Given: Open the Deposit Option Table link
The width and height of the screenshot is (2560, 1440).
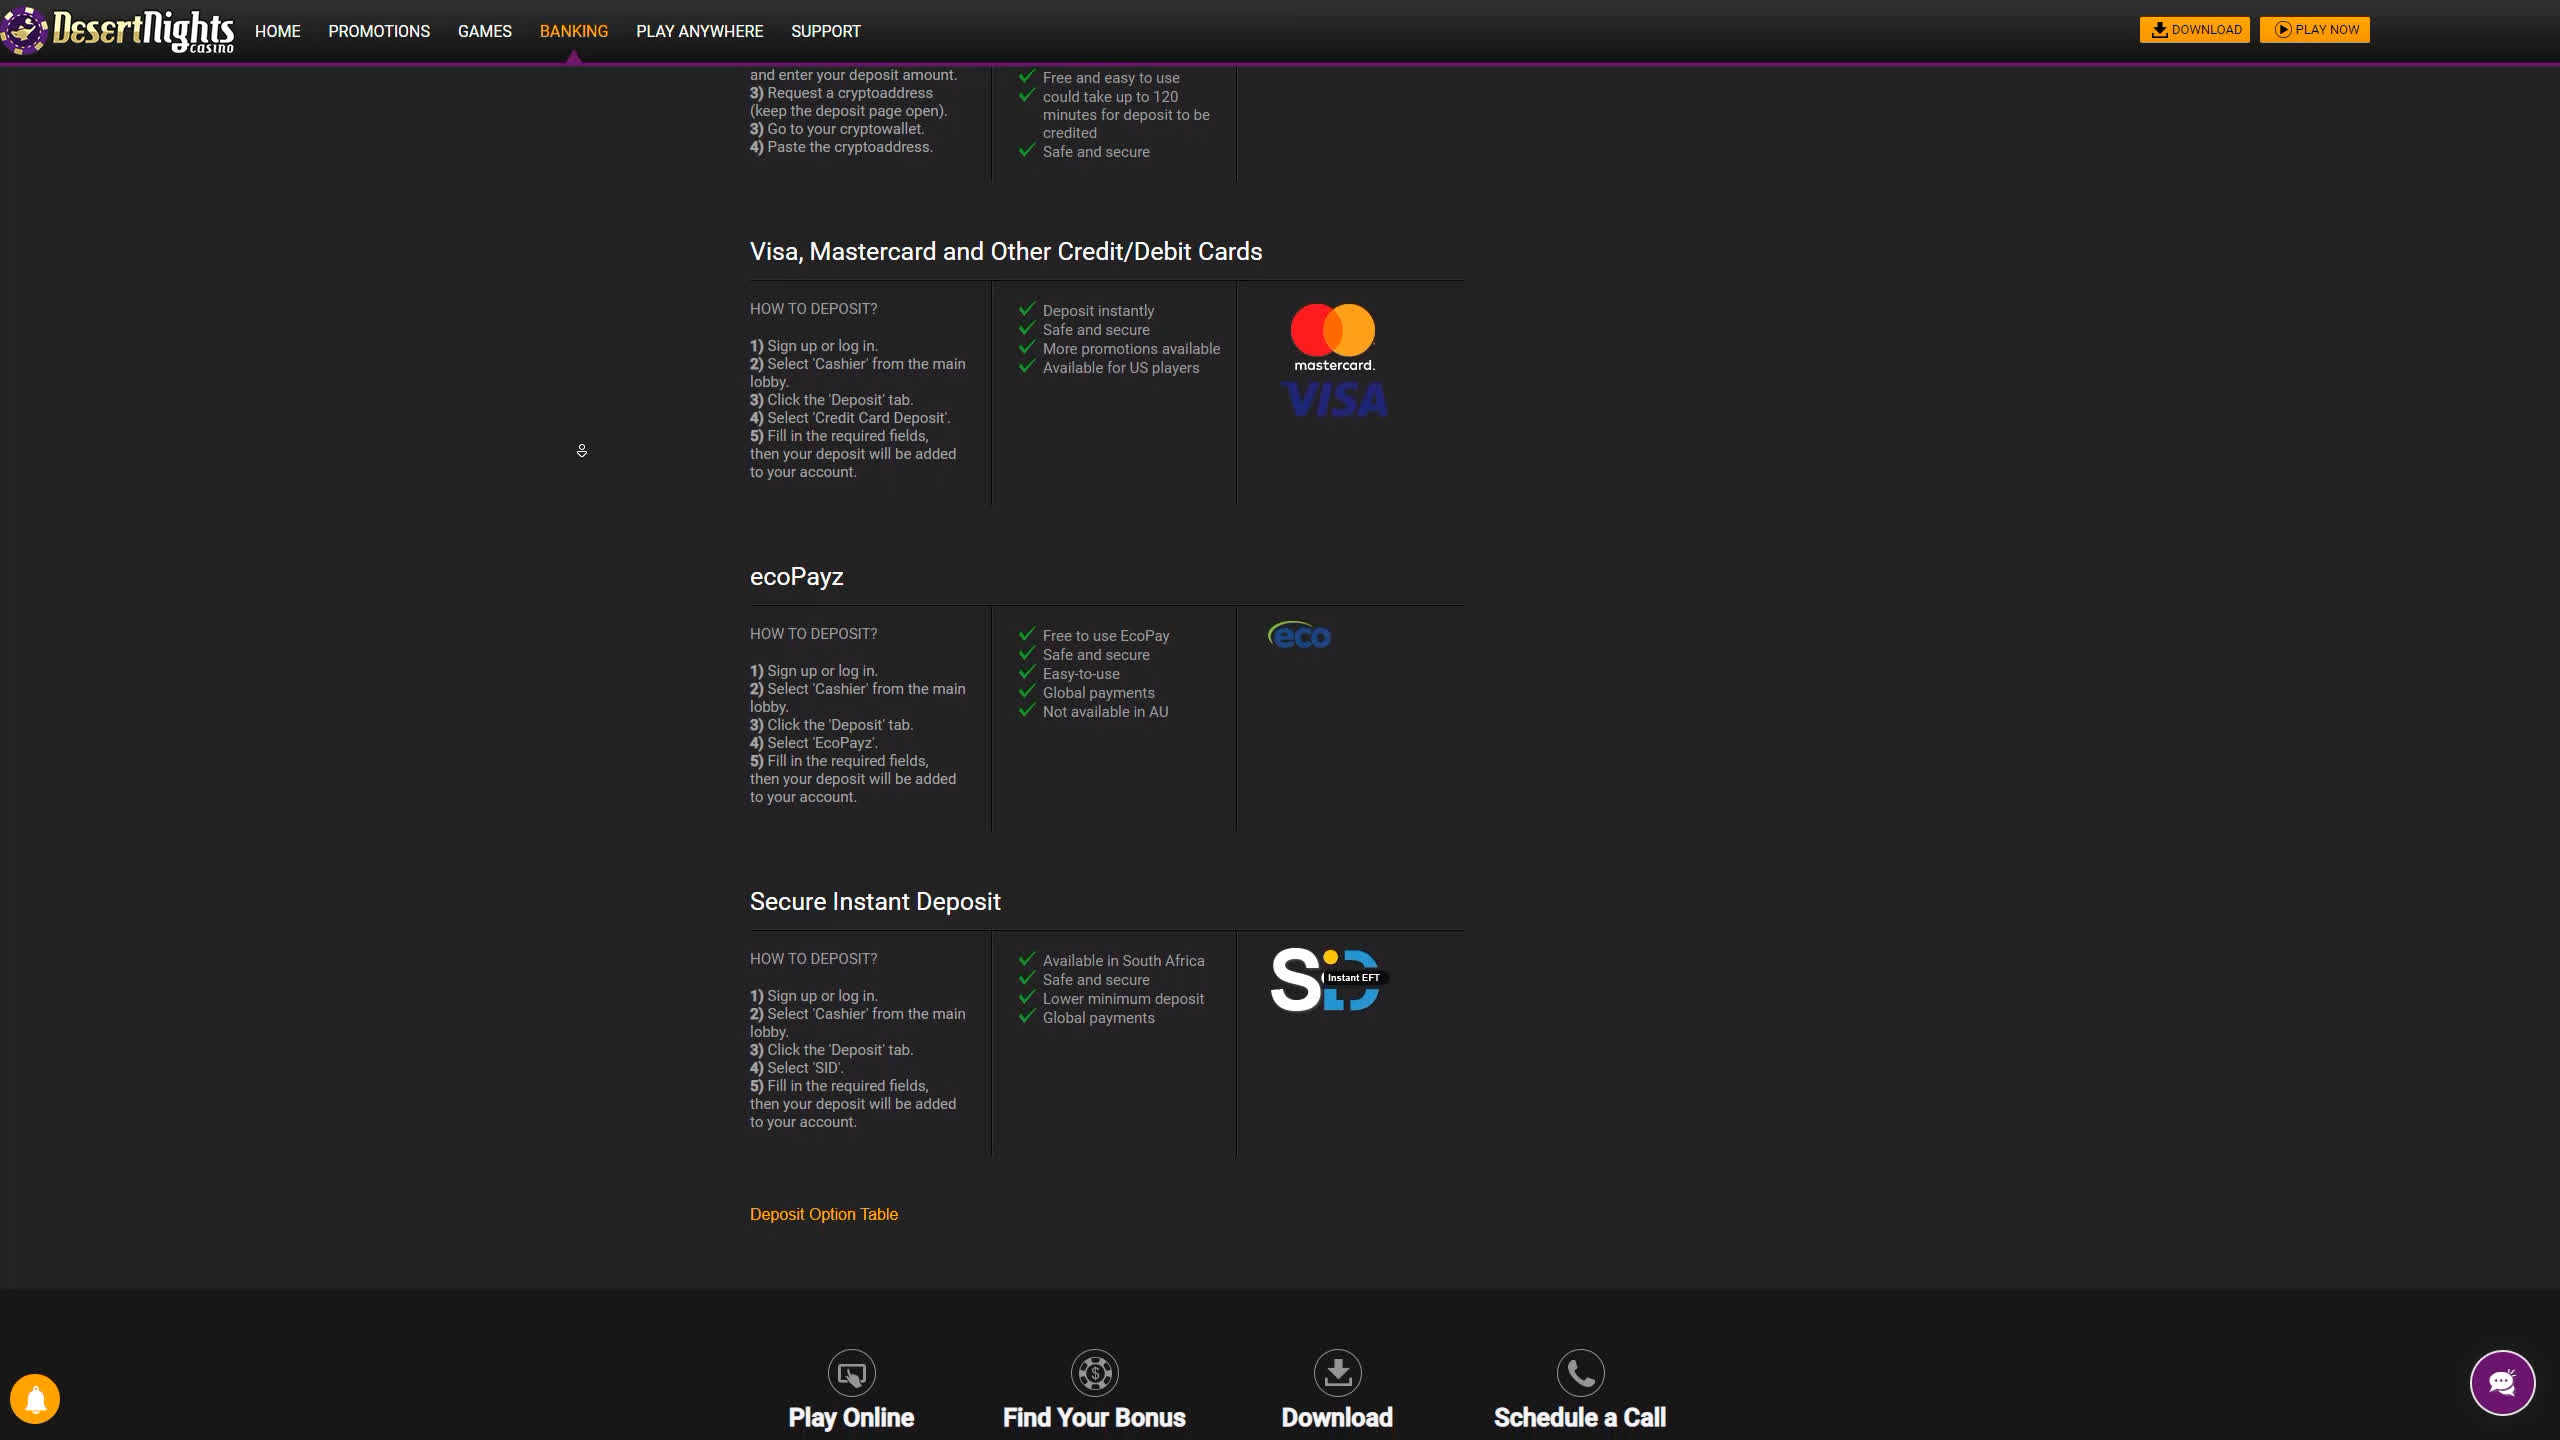Looking at the screenshot, I should click(x=823, y=1214).
